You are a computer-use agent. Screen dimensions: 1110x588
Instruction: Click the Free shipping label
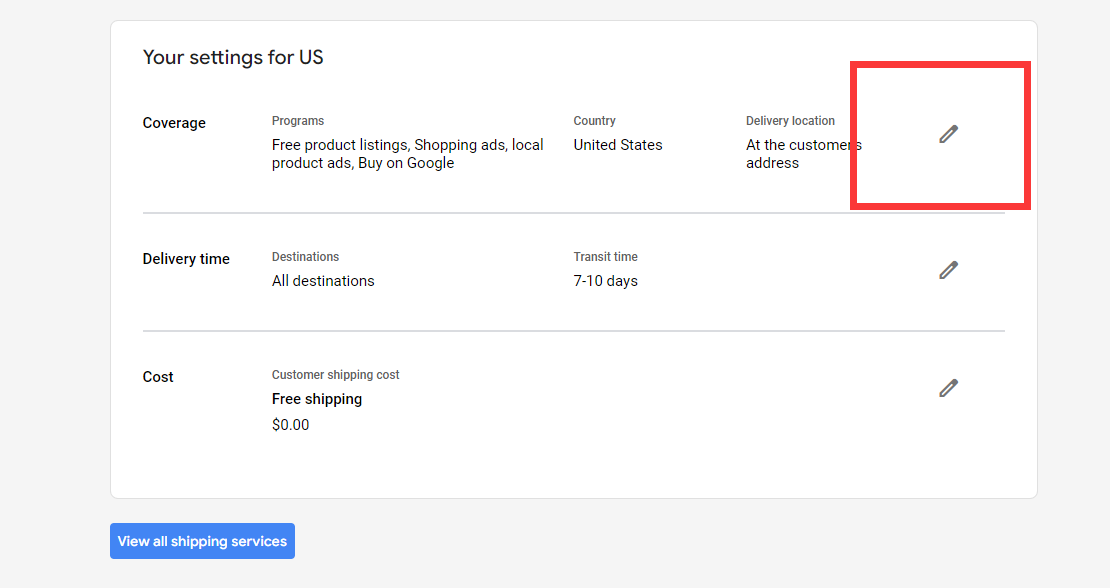pos(317,398)
